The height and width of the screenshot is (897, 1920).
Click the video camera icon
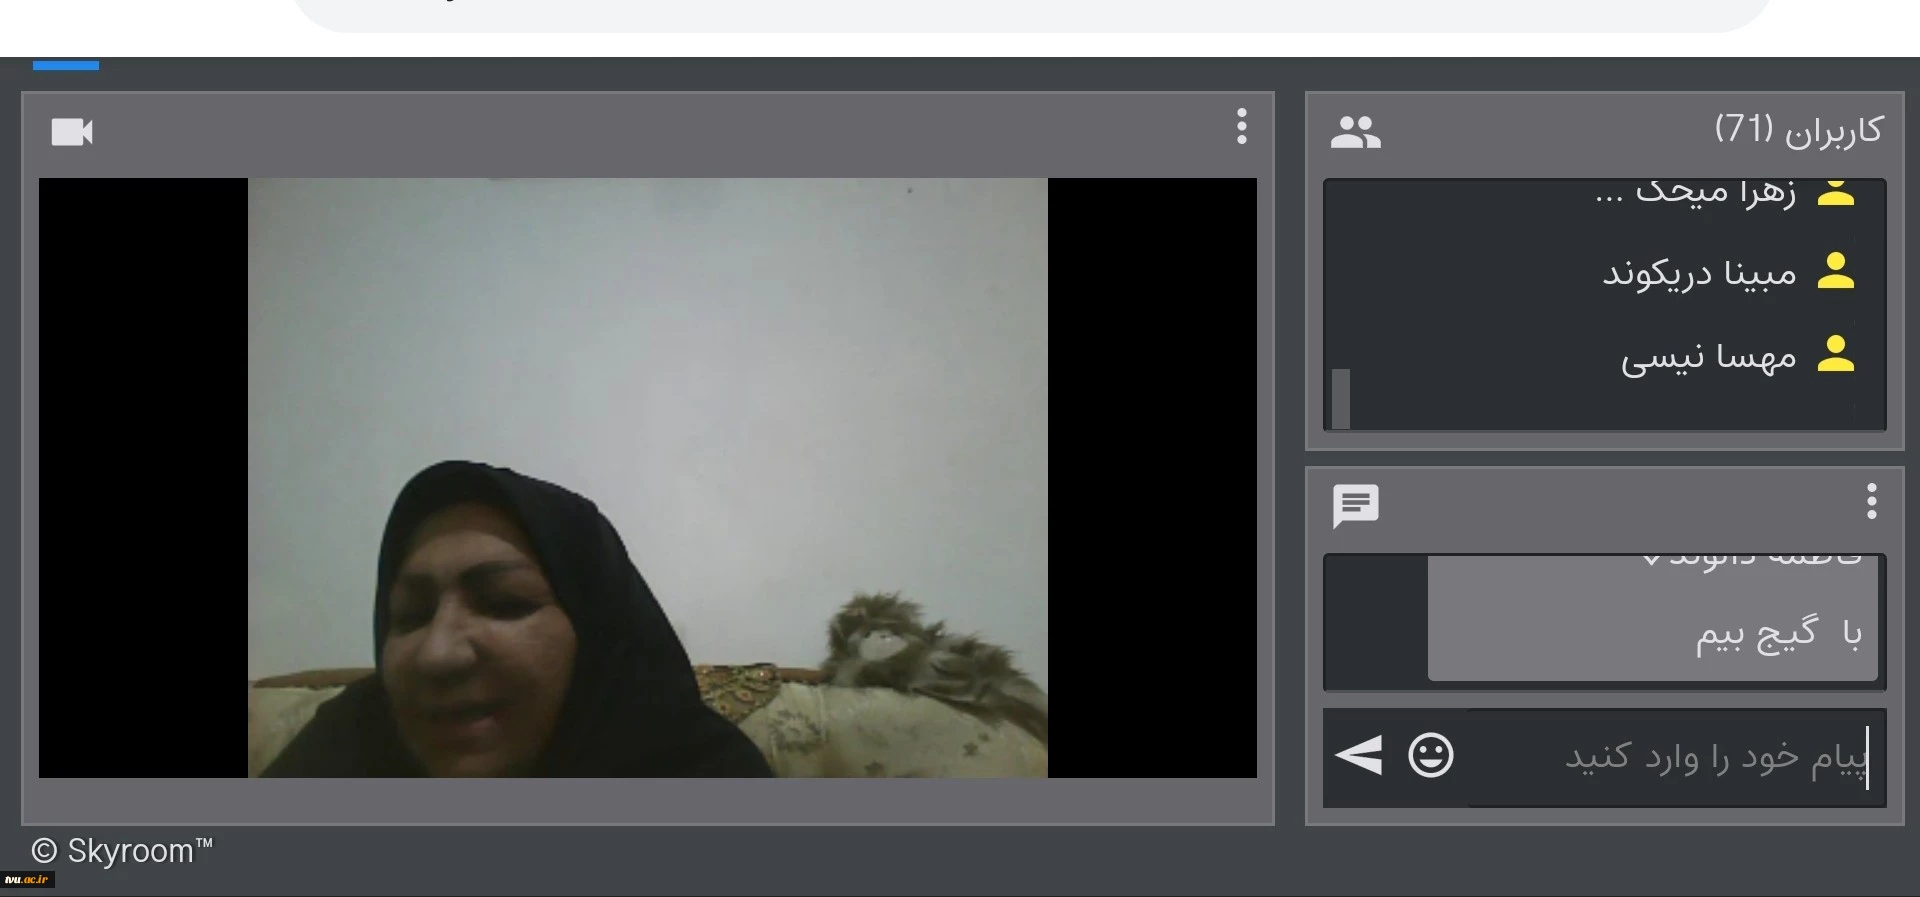coord(72,132)
